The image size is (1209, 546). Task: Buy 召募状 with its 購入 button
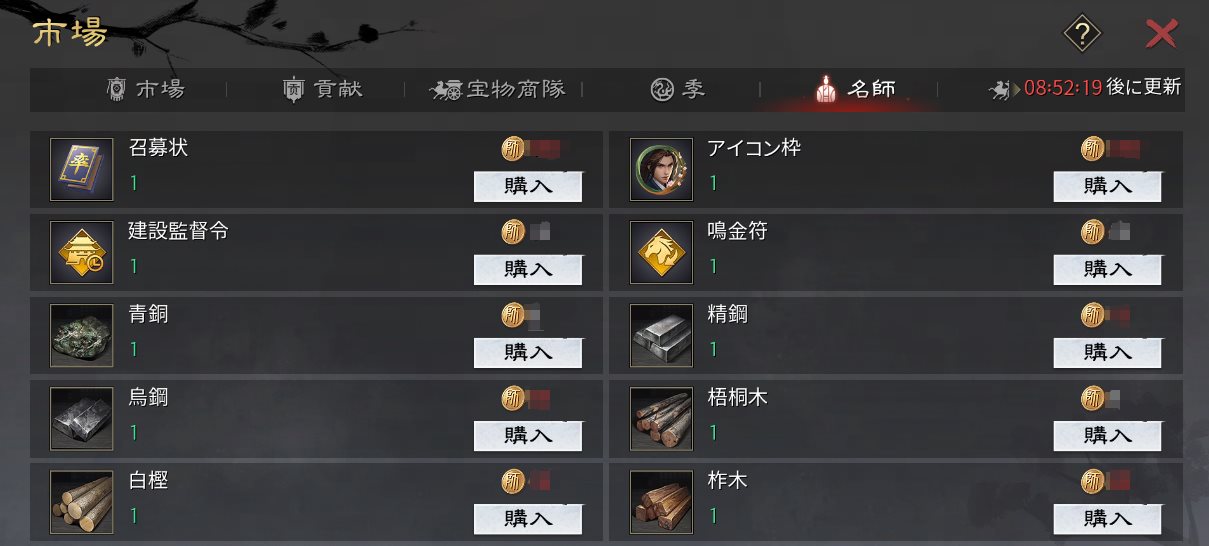pos(528,186)
